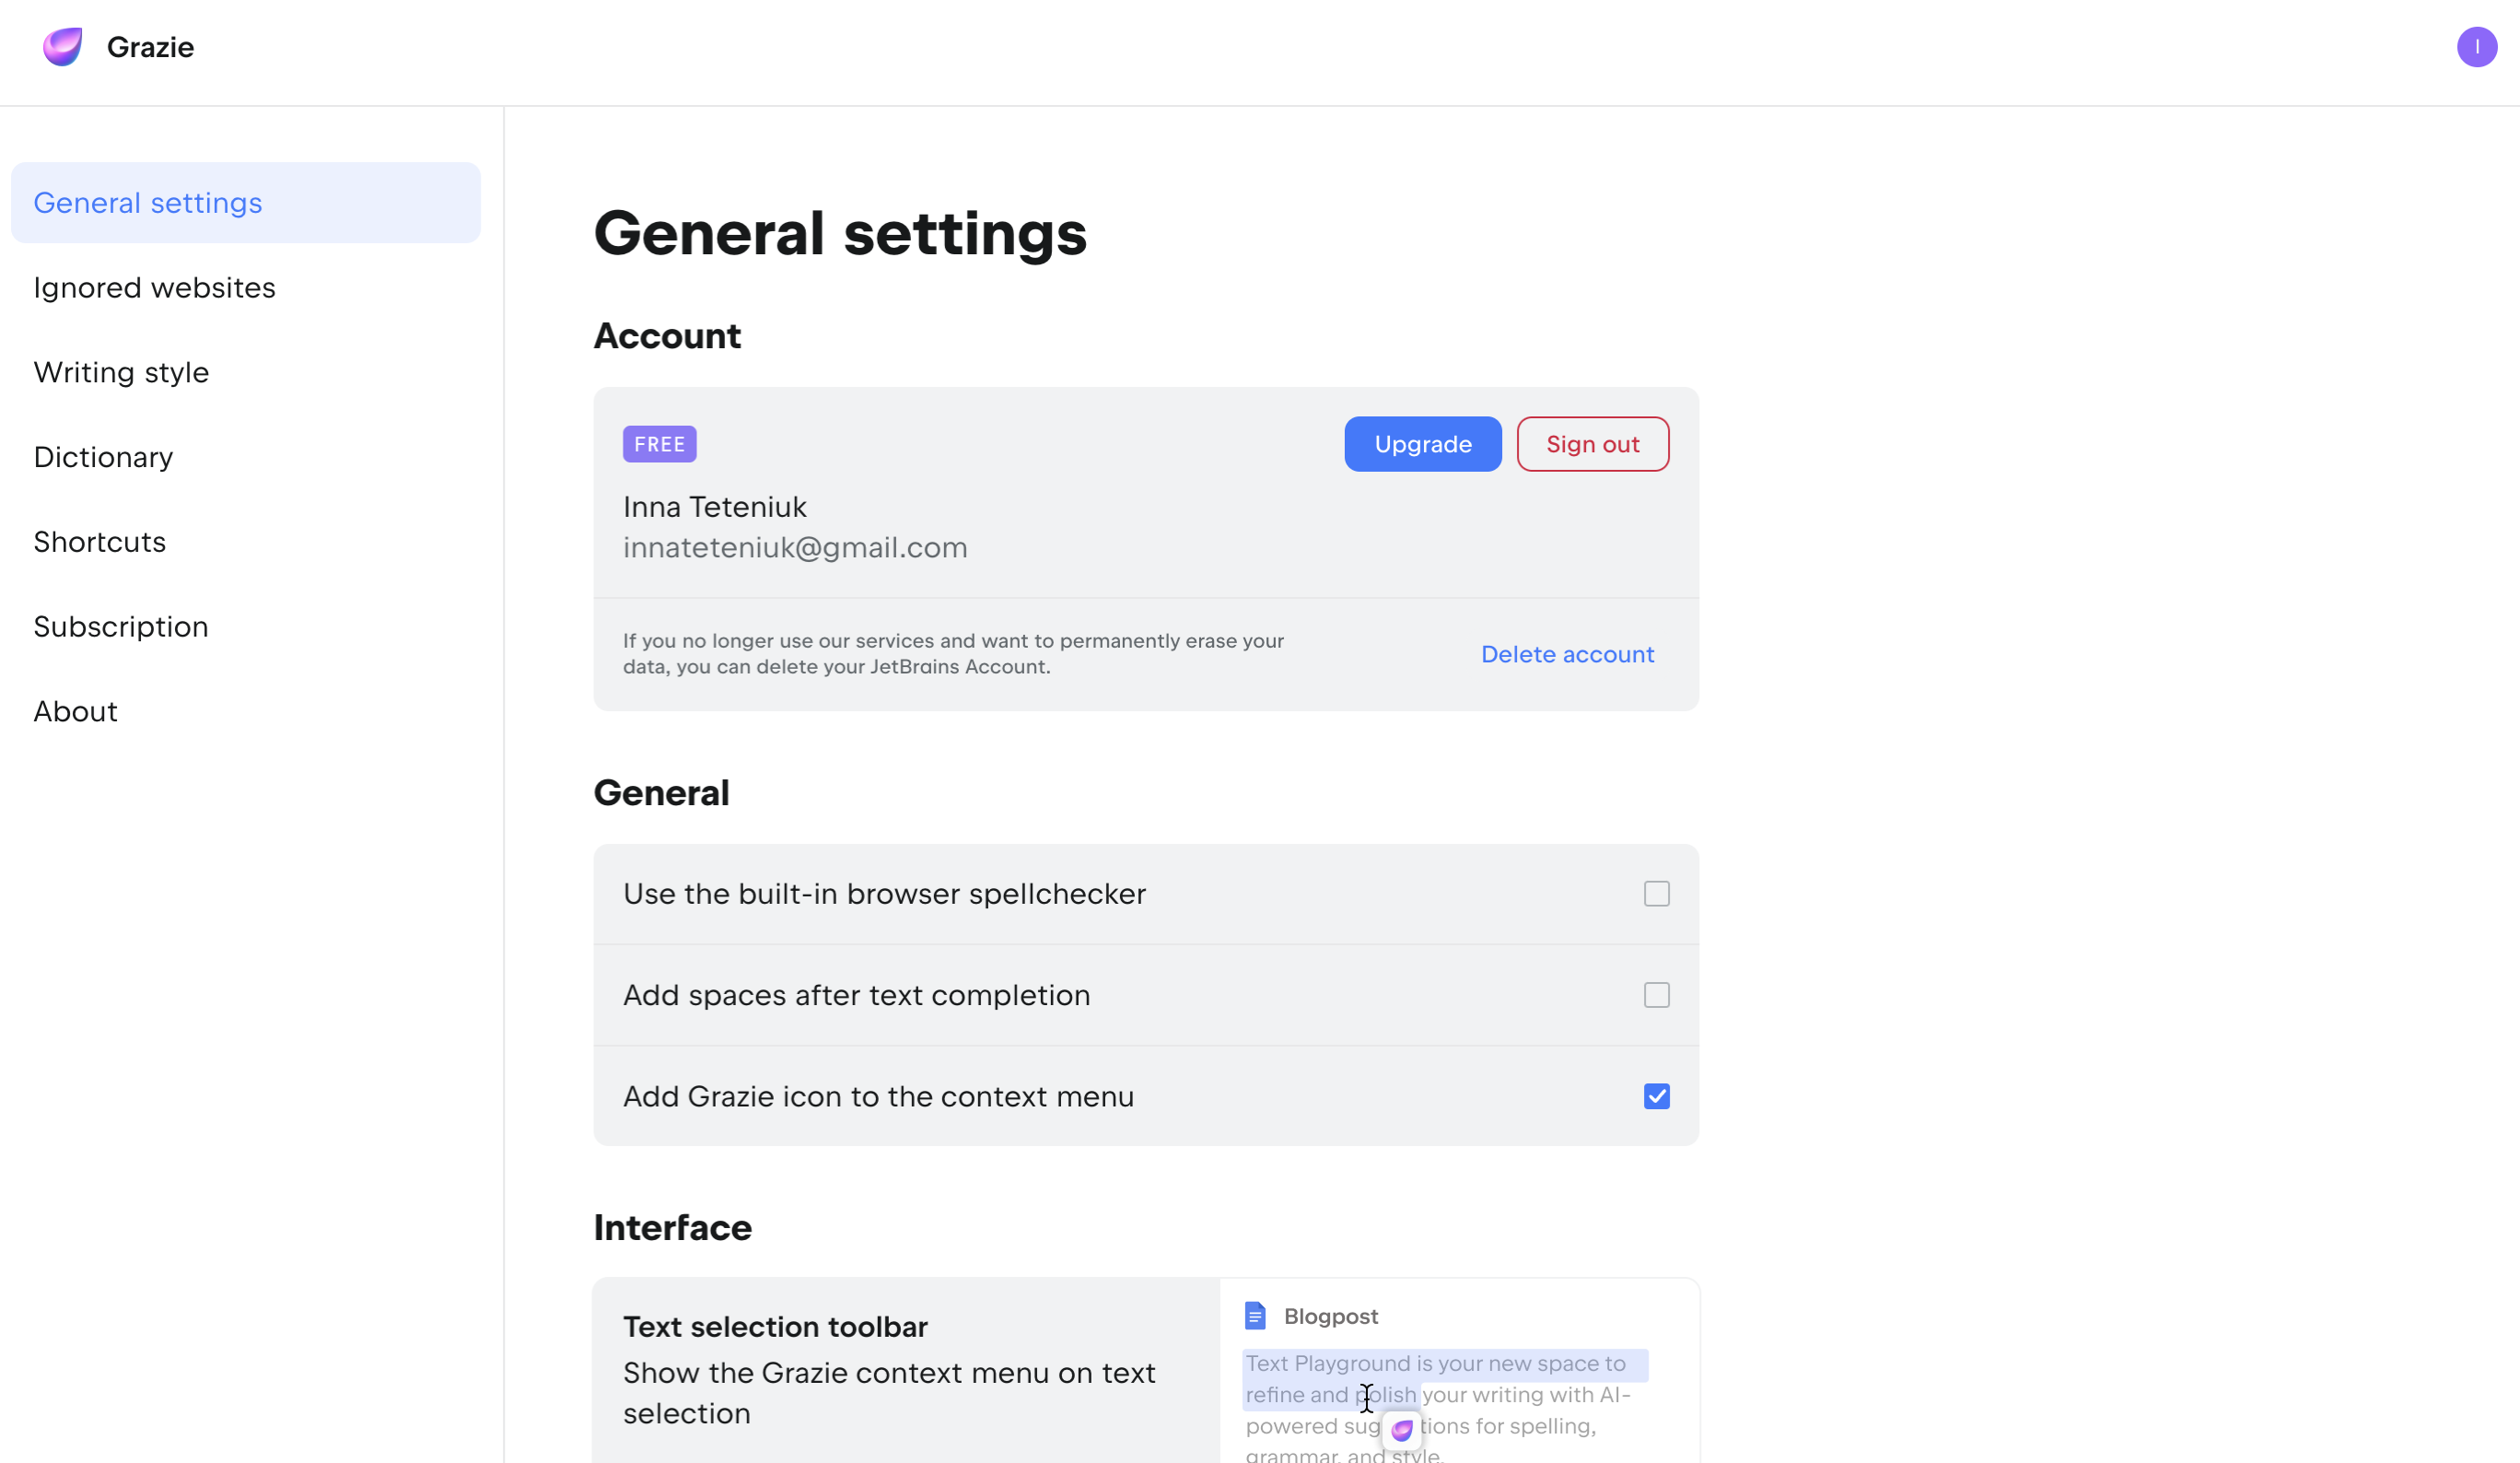The image size is (2520, 1463).
Task: Click the Blogpost document icon
Action: click(1255, 1316)
